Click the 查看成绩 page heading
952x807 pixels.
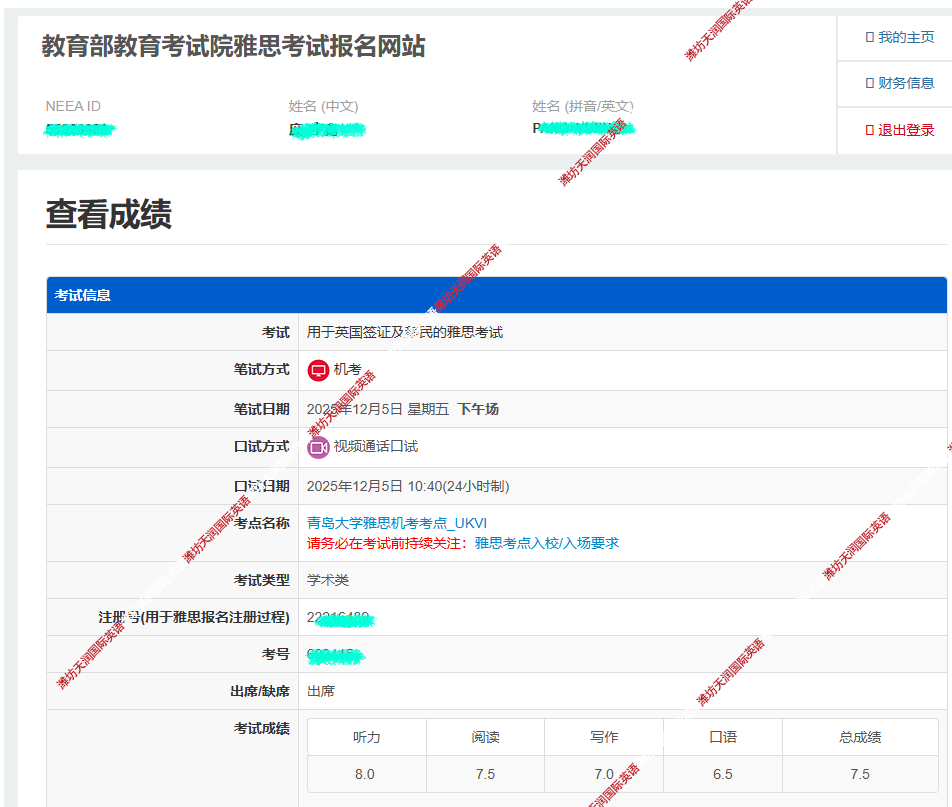coord(108,215)
